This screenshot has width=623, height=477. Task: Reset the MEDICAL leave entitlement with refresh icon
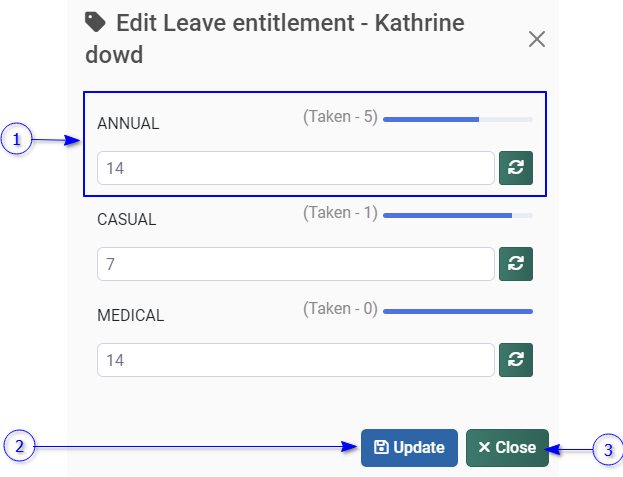(516, 360)
